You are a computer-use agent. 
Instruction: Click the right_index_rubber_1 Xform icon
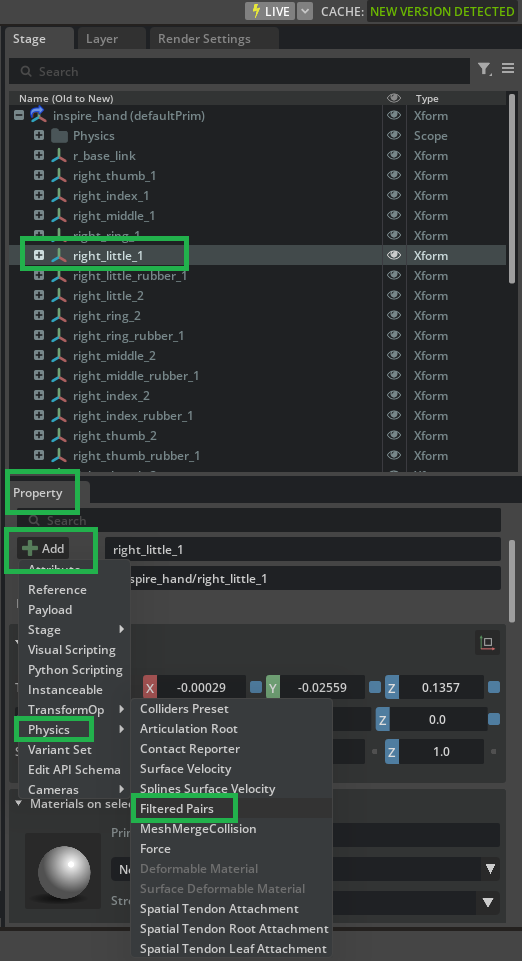point(59,416)
